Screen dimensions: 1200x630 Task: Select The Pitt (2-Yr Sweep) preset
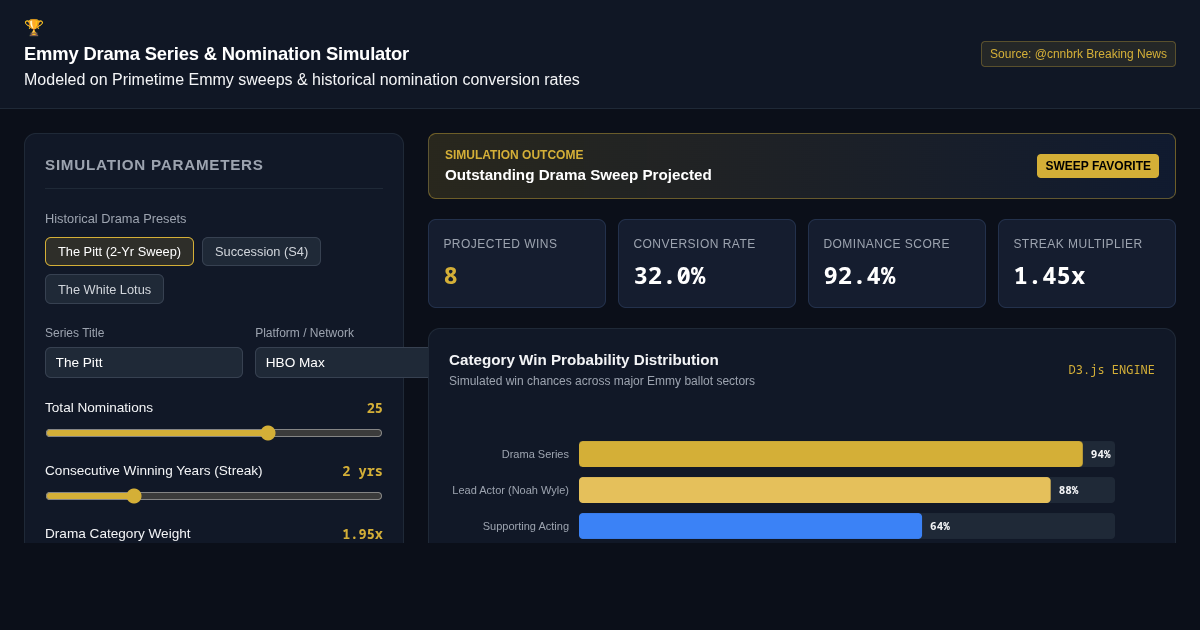point(119,252)
